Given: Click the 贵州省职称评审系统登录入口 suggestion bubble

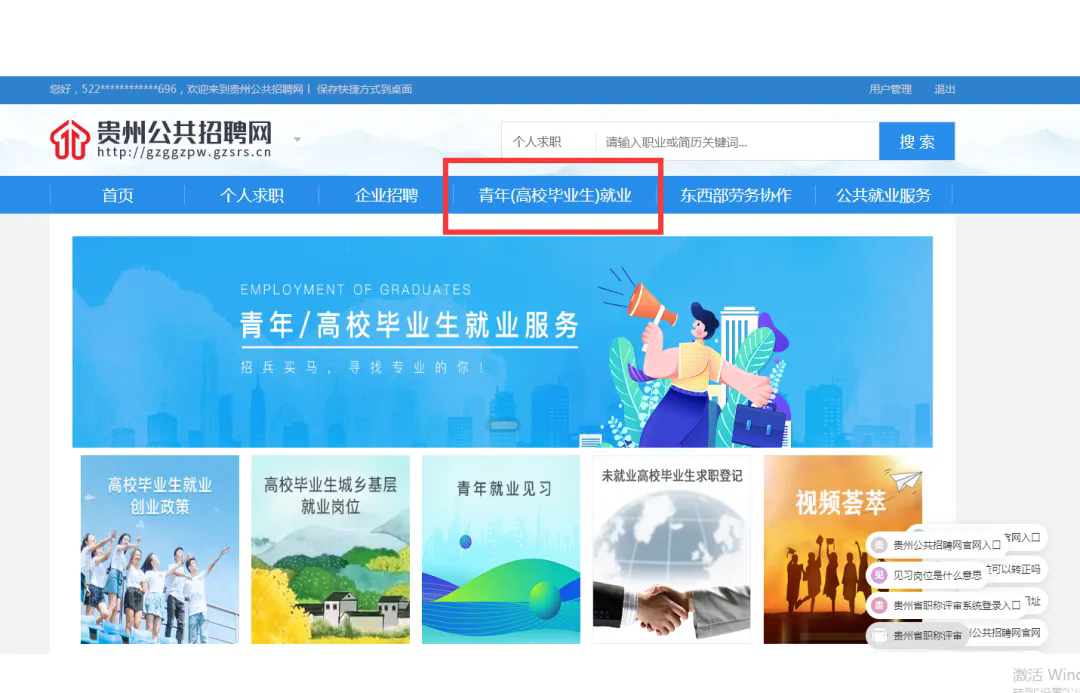Looking at the screenshot, I should coord(946,605).
